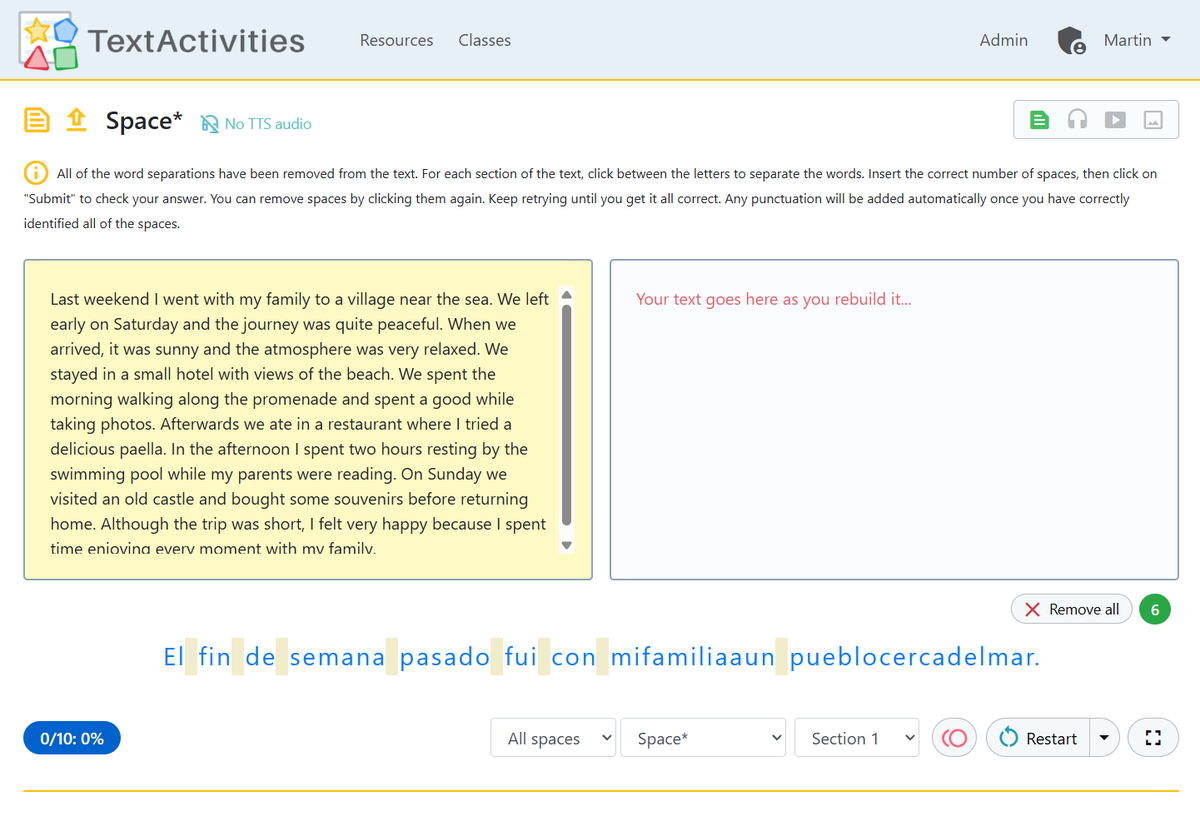
Task: Expand the Martin user dropdown
Action: point(1137,40)
